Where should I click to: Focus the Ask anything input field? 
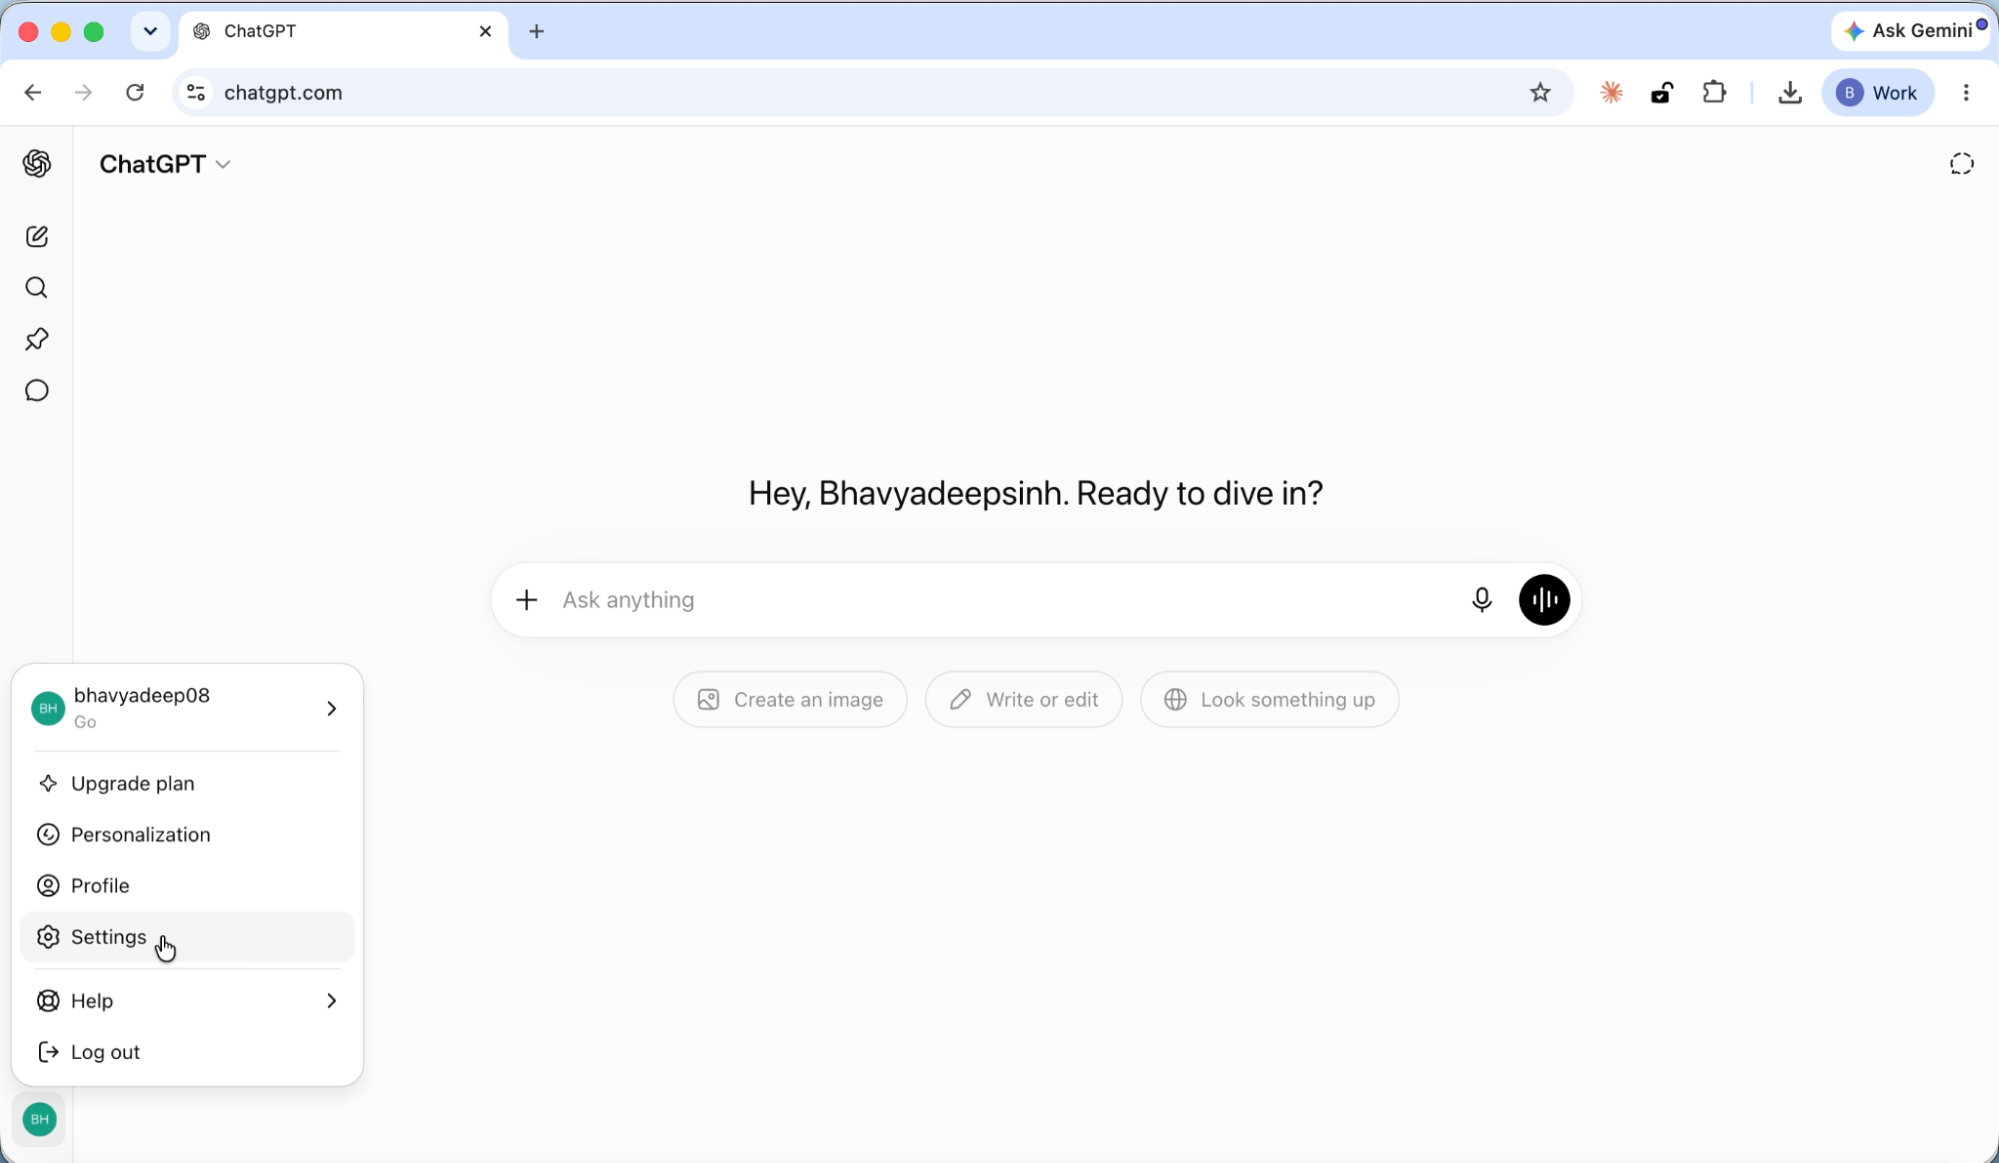click(1005, 600)
